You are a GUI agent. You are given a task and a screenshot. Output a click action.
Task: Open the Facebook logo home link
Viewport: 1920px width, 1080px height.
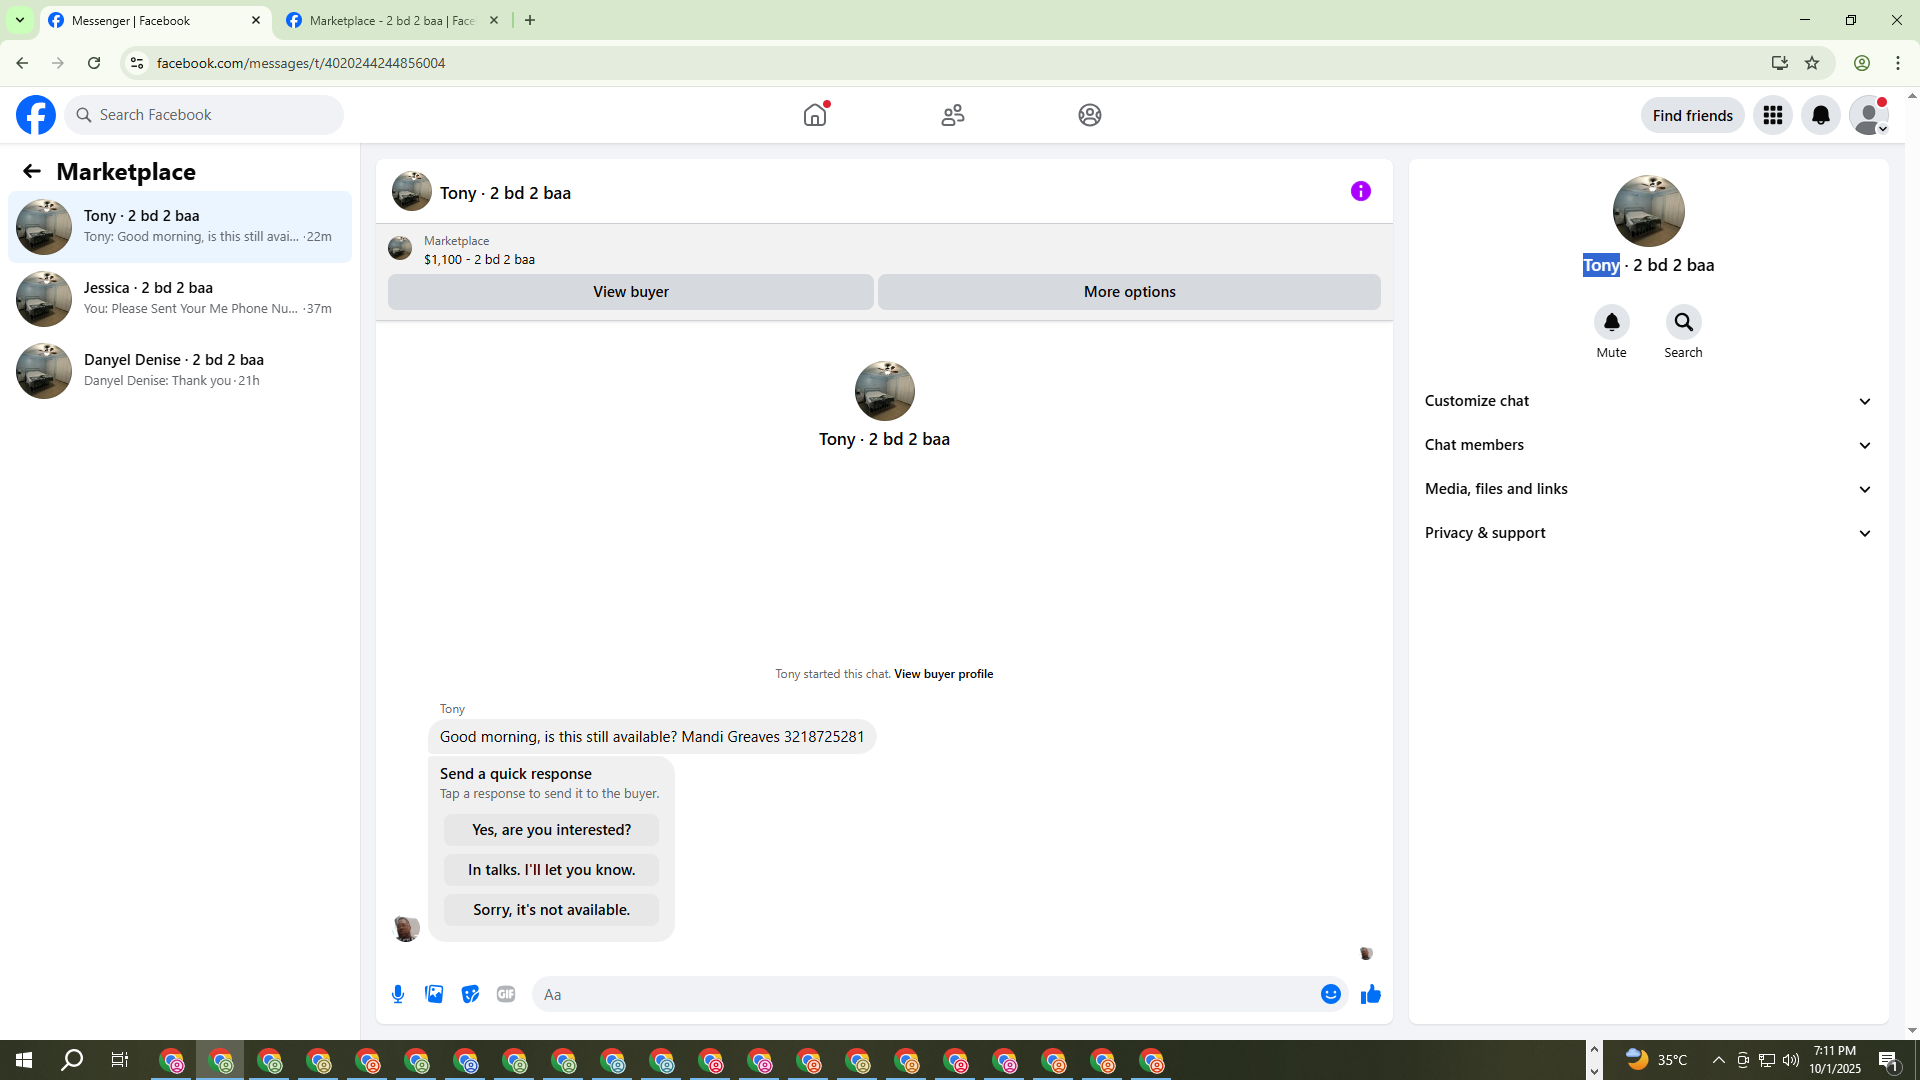click(x=36, y=115)
